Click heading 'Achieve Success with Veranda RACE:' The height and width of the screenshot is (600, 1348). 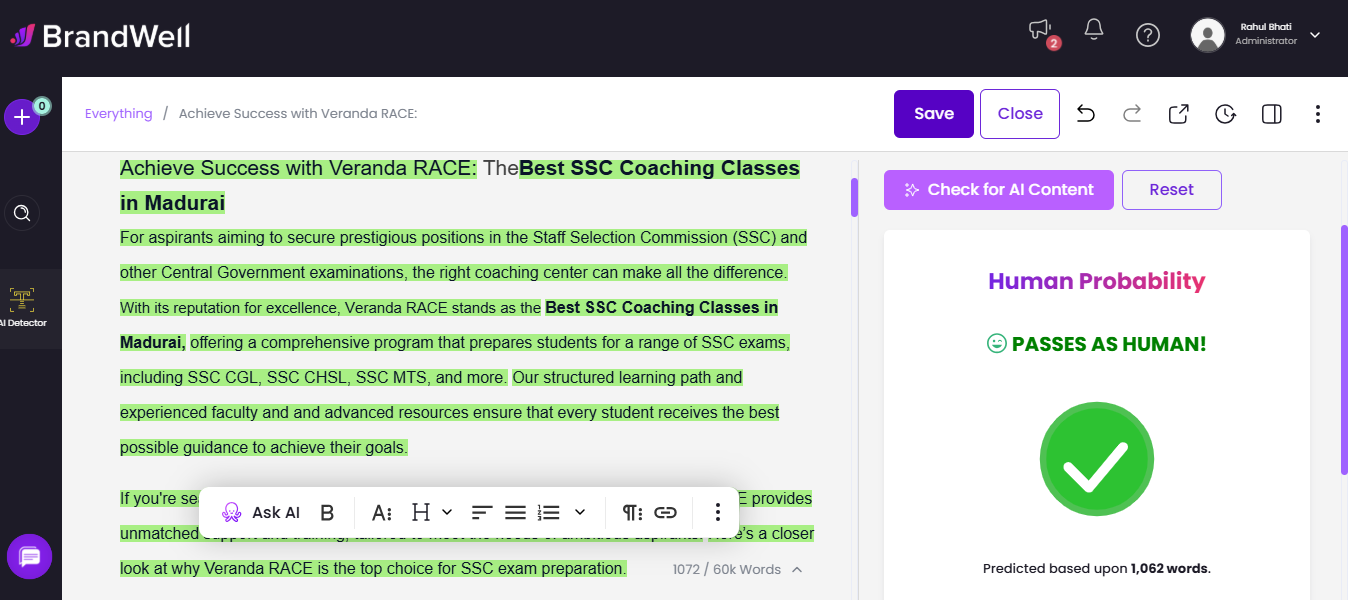click(x=298, y=168)
